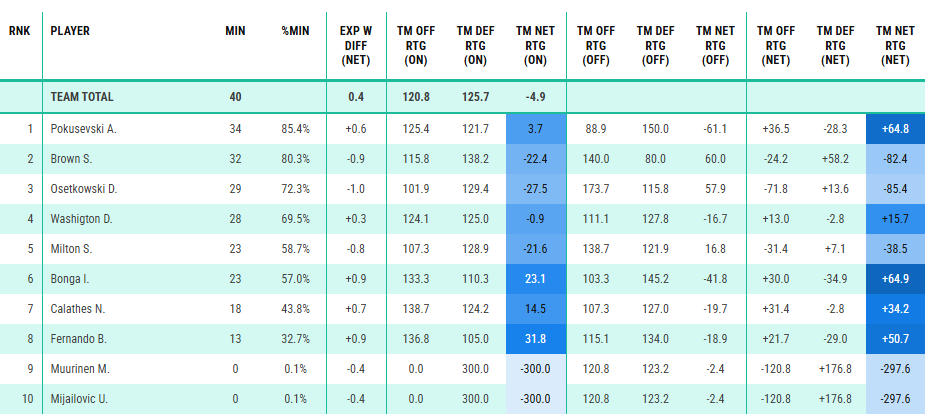
Task: Open player Pokusevski A. profile
Action: click(84, 129)
